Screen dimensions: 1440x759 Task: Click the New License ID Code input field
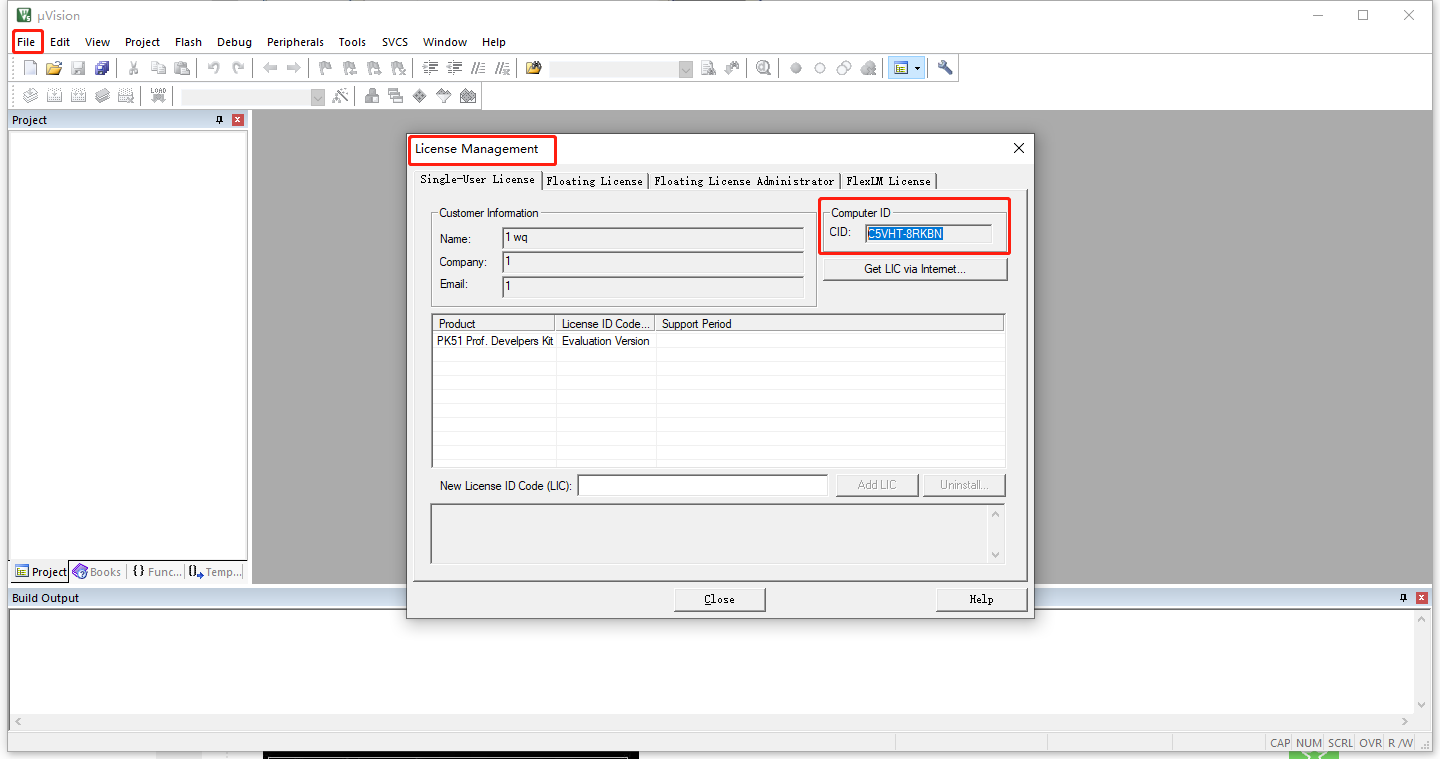click(x=703, y=485)
